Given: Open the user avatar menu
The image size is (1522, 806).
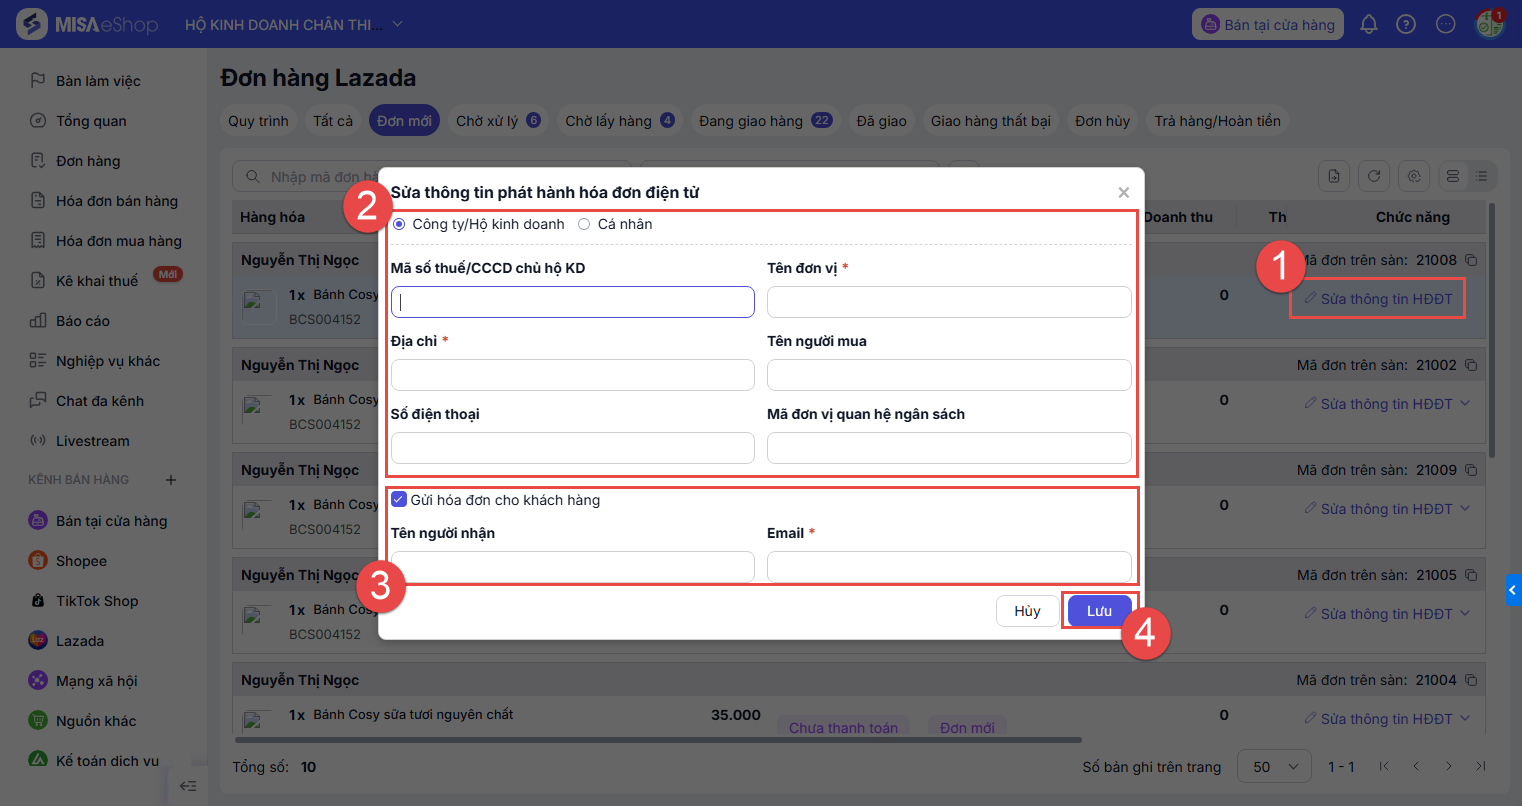Looking at the screenshot, I should coord(1490,24).
